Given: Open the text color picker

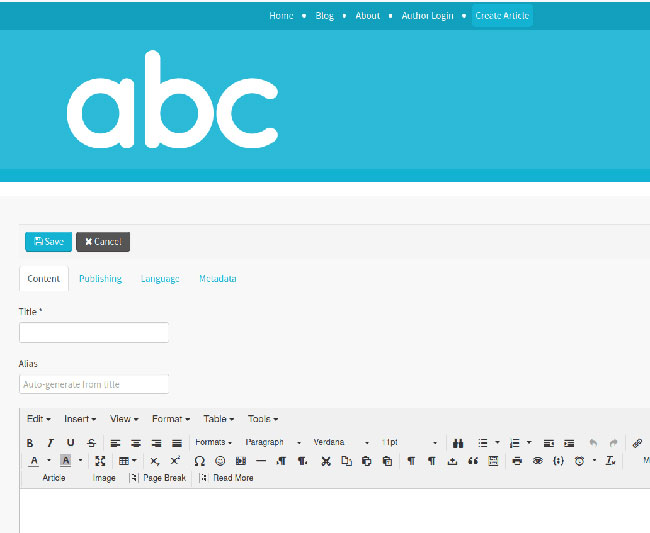Looking at the screenshot, I should click(34, 461).
